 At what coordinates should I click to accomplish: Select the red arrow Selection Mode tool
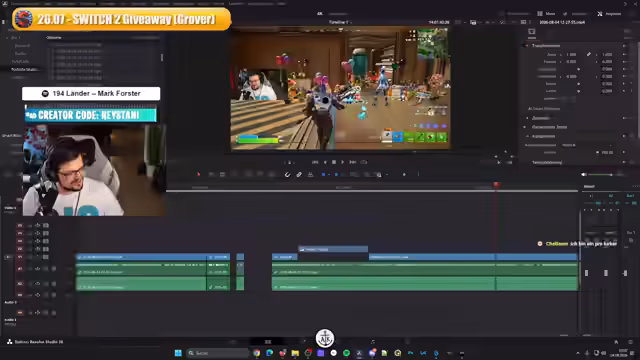coord(199,174)
